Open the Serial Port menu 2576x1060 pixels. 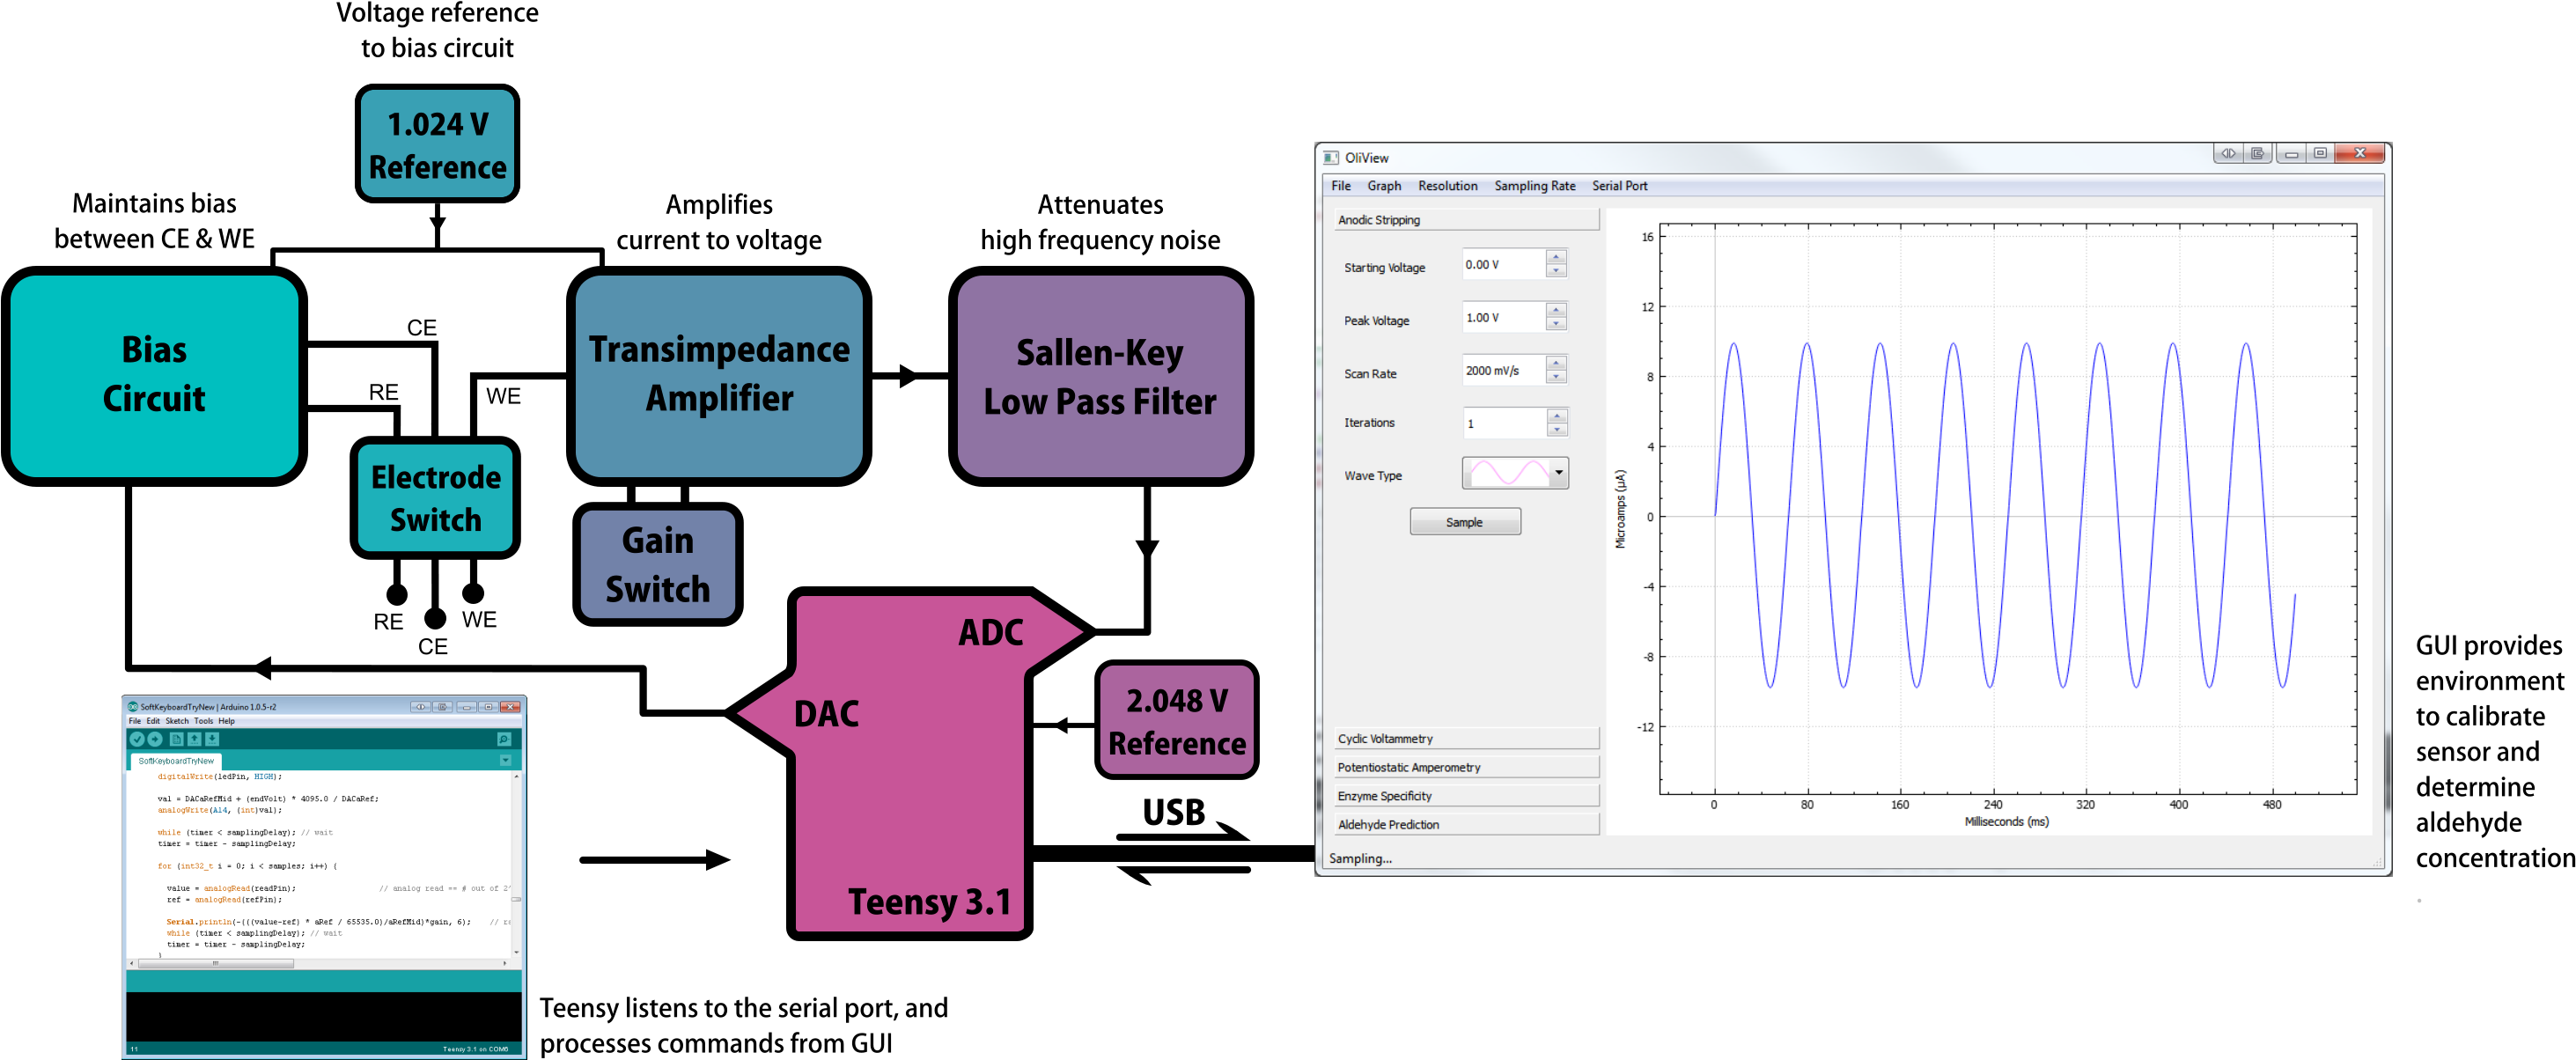pyautogui.click(x=1619, y=186)
